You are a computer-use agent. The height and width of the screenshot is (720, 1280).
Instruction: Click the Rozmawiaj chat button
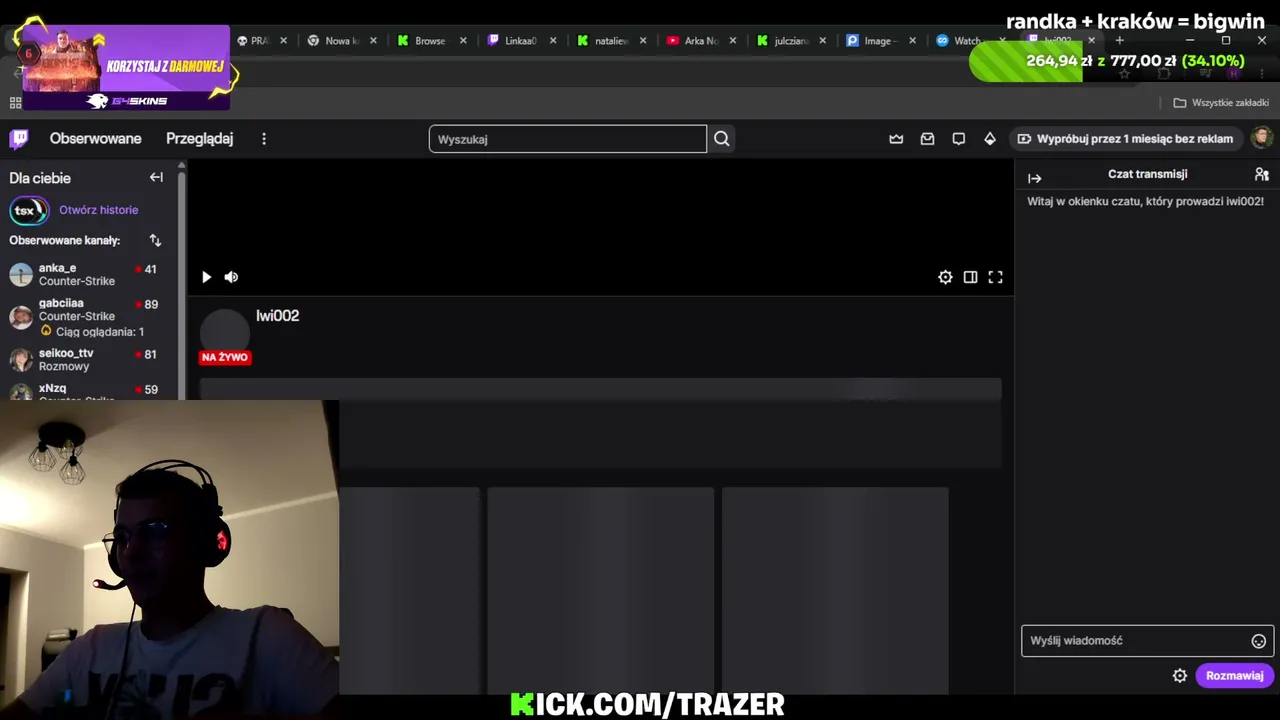point(1235,676)
